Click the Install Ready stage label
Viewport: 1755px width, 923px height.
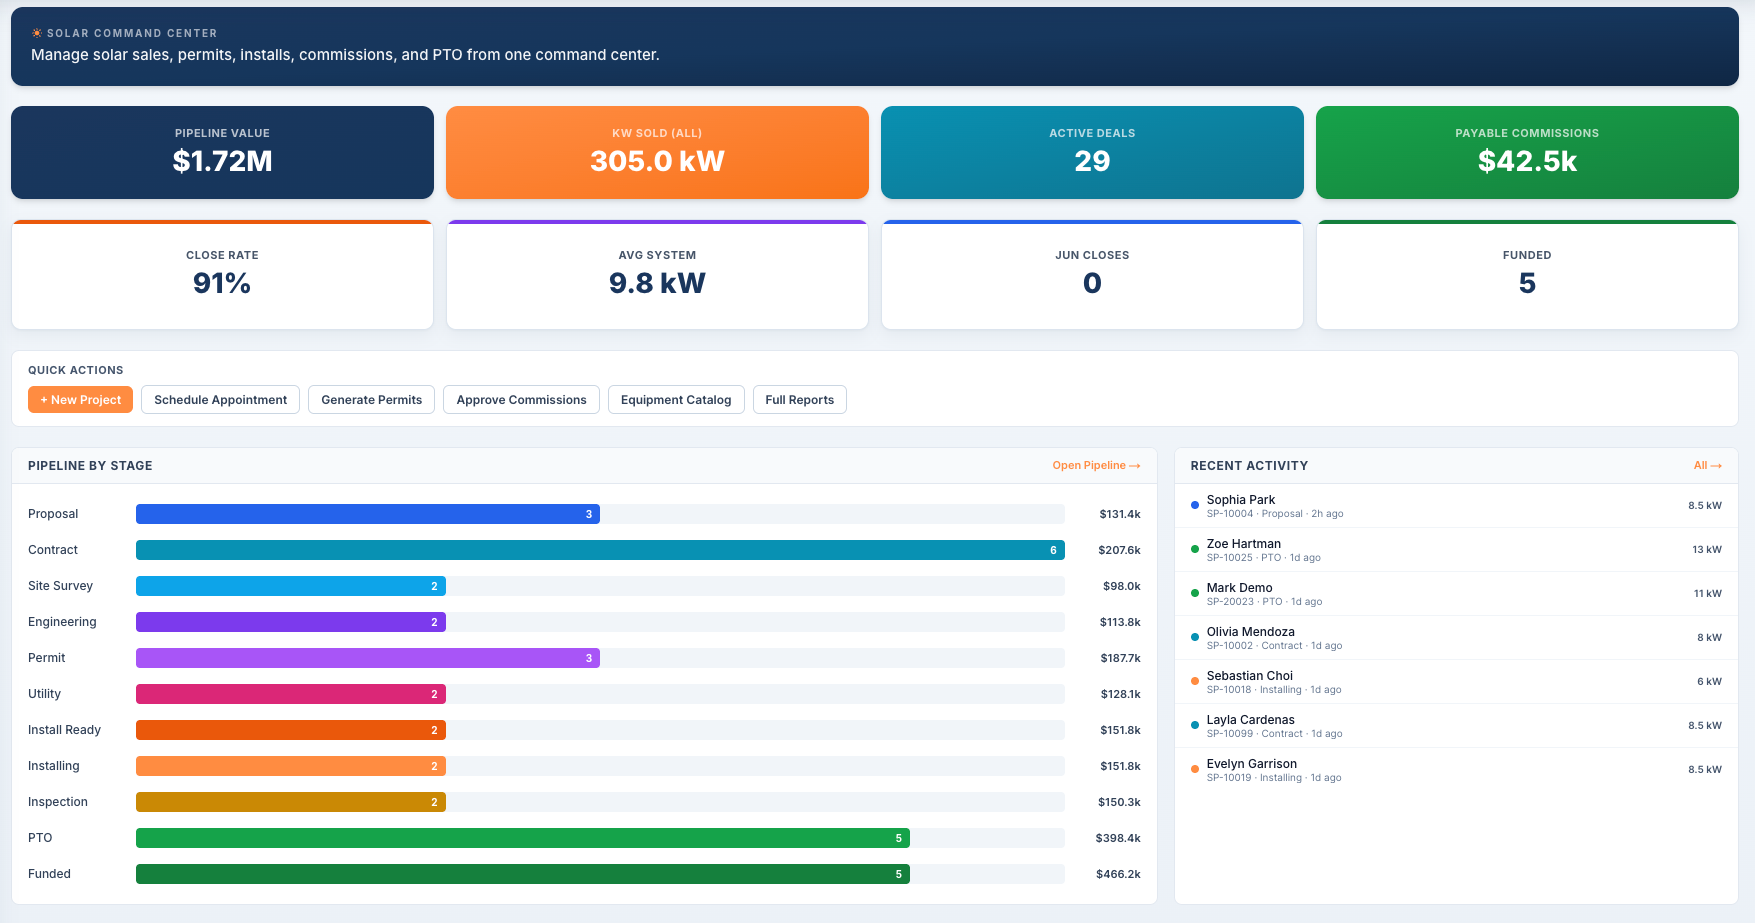(64, 730)
